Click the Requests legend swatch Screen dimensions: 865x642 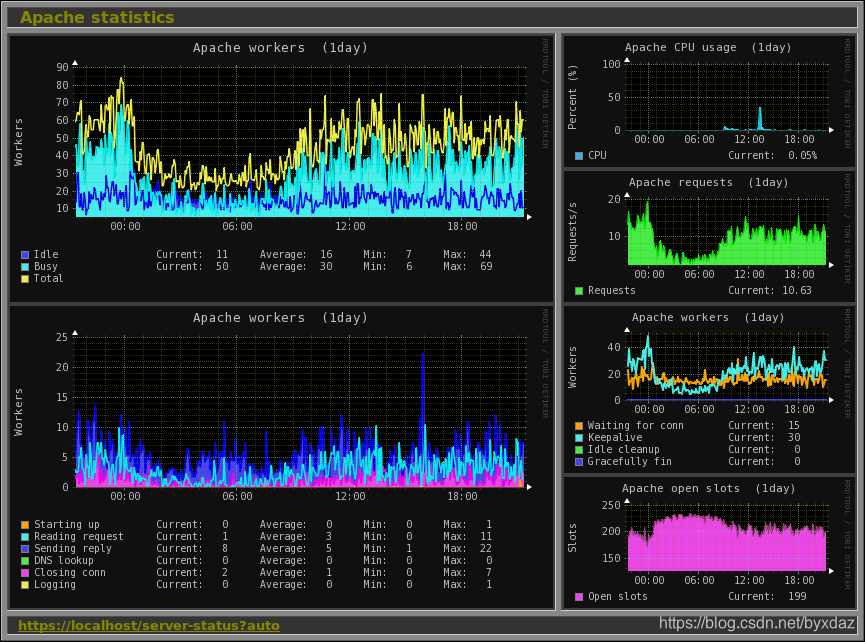pos(579,291)
